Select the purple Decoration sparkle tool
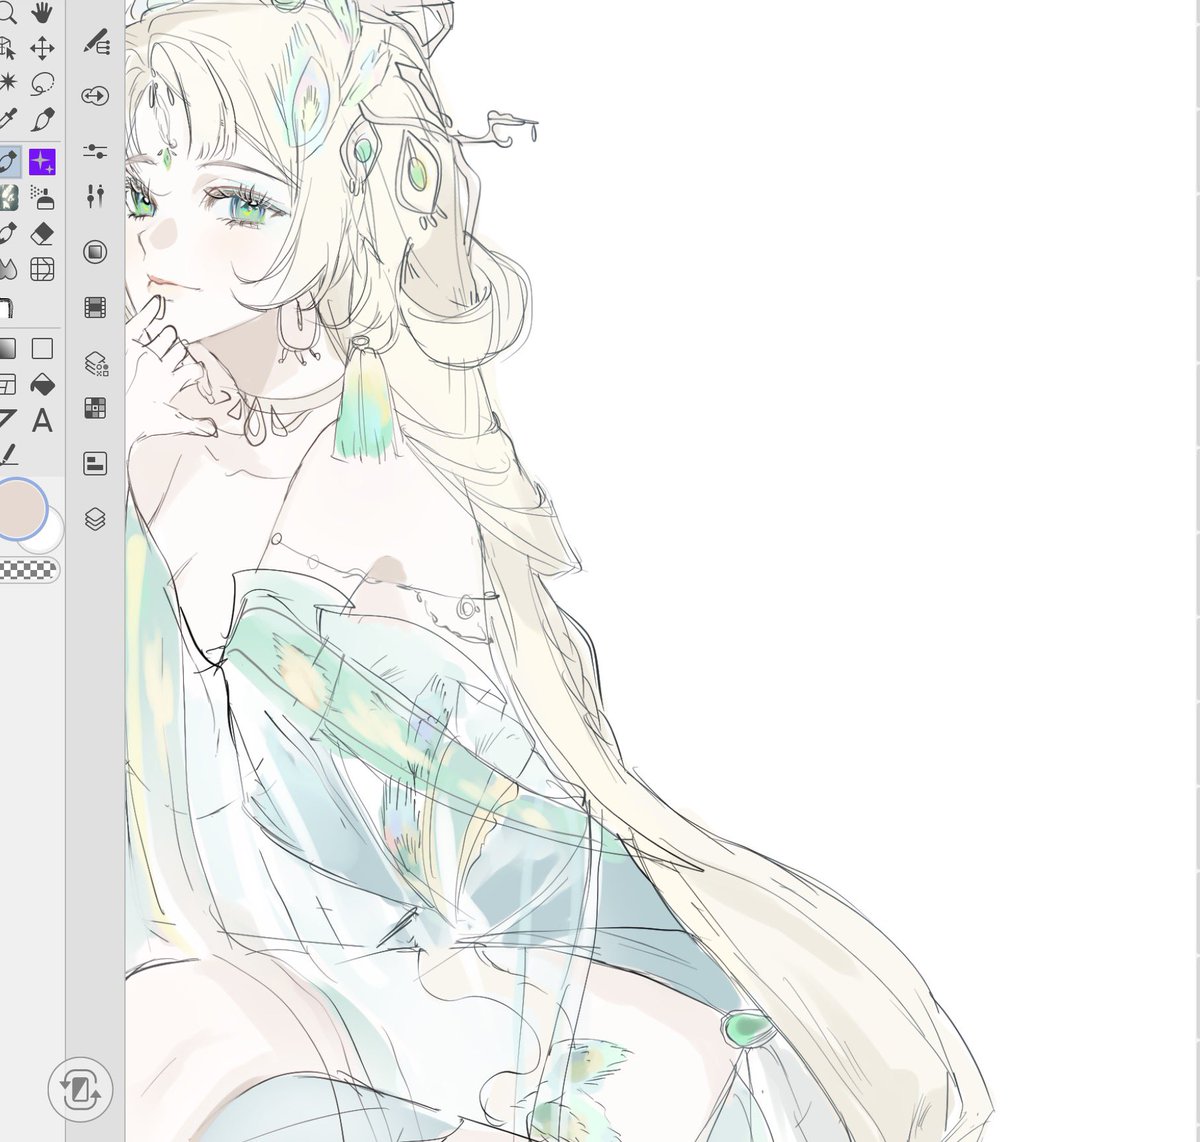The width and height of the screenshot is (1200, 1142). 42,161
